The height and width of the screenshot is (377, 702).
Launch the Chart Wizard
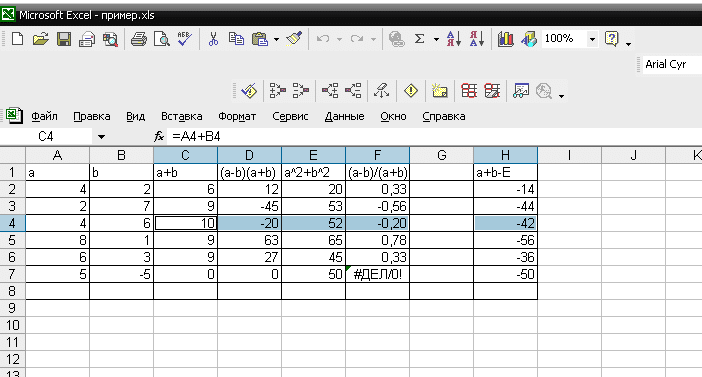pyautogui.click(x=505, y=39)
